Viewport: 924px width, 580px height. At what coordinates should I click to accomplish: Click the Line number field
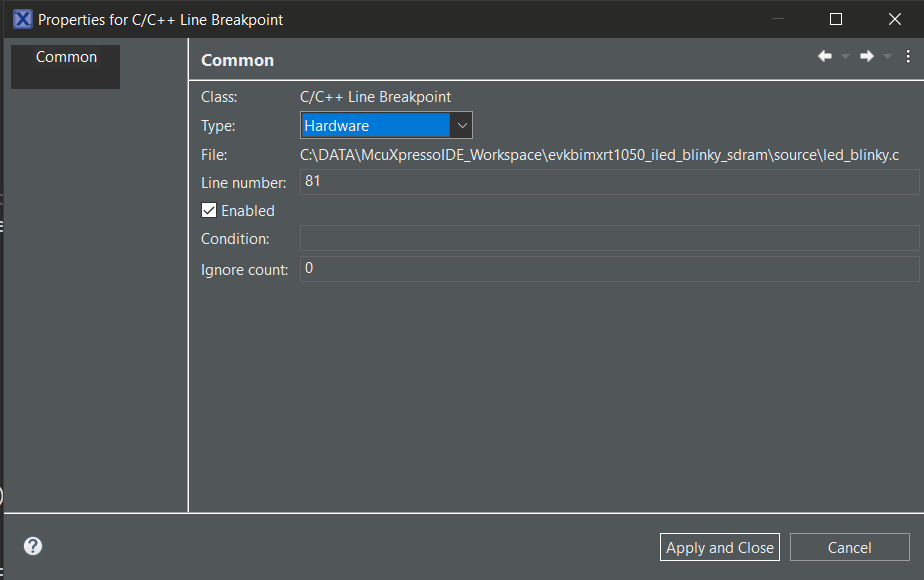609,182
